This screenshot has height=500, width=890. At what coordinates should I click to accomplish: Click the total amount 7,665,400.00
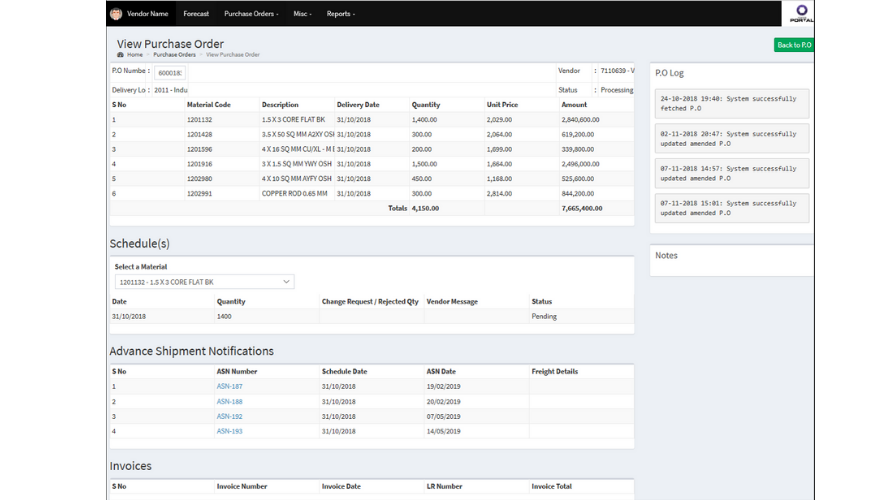click(582, 208)
